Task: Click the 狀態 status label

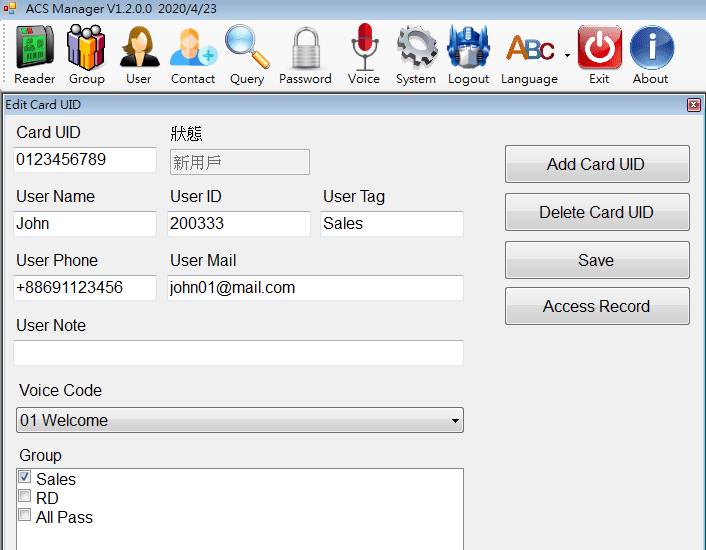Action: point(186,134)
